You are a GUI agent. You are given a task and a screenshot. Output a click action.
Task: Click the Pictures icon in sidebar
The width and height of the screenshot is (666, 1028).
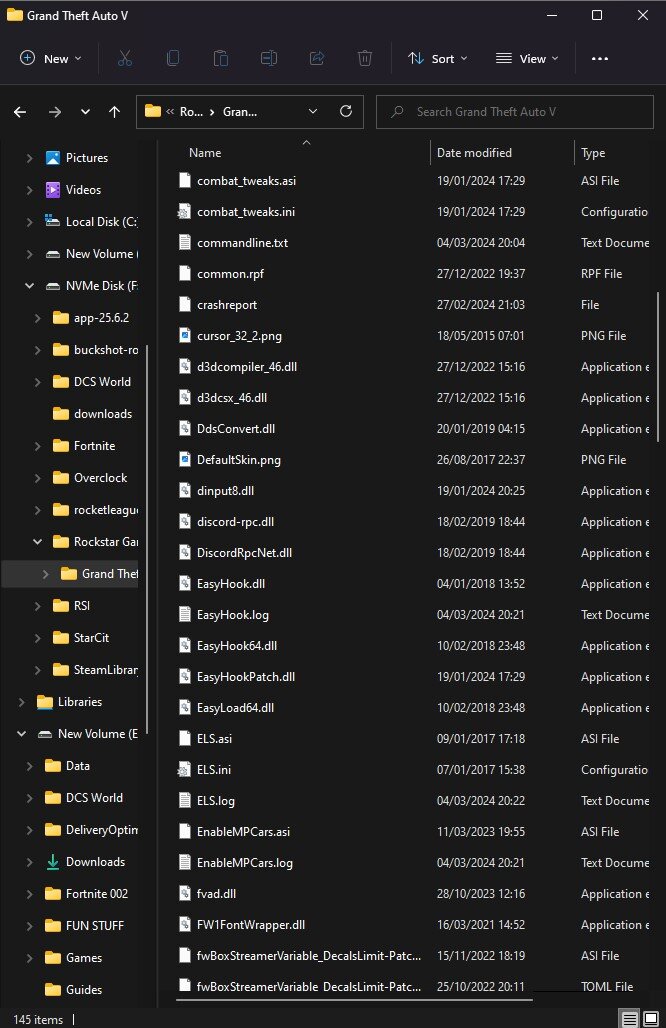pos(52,158)
